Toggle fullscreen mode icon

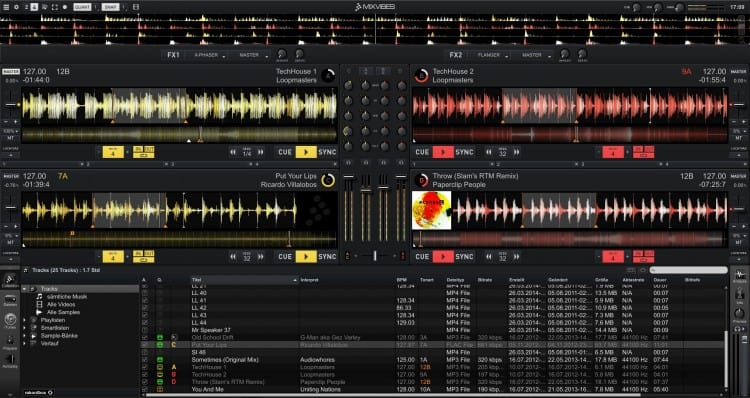click(x=55, y=7)
